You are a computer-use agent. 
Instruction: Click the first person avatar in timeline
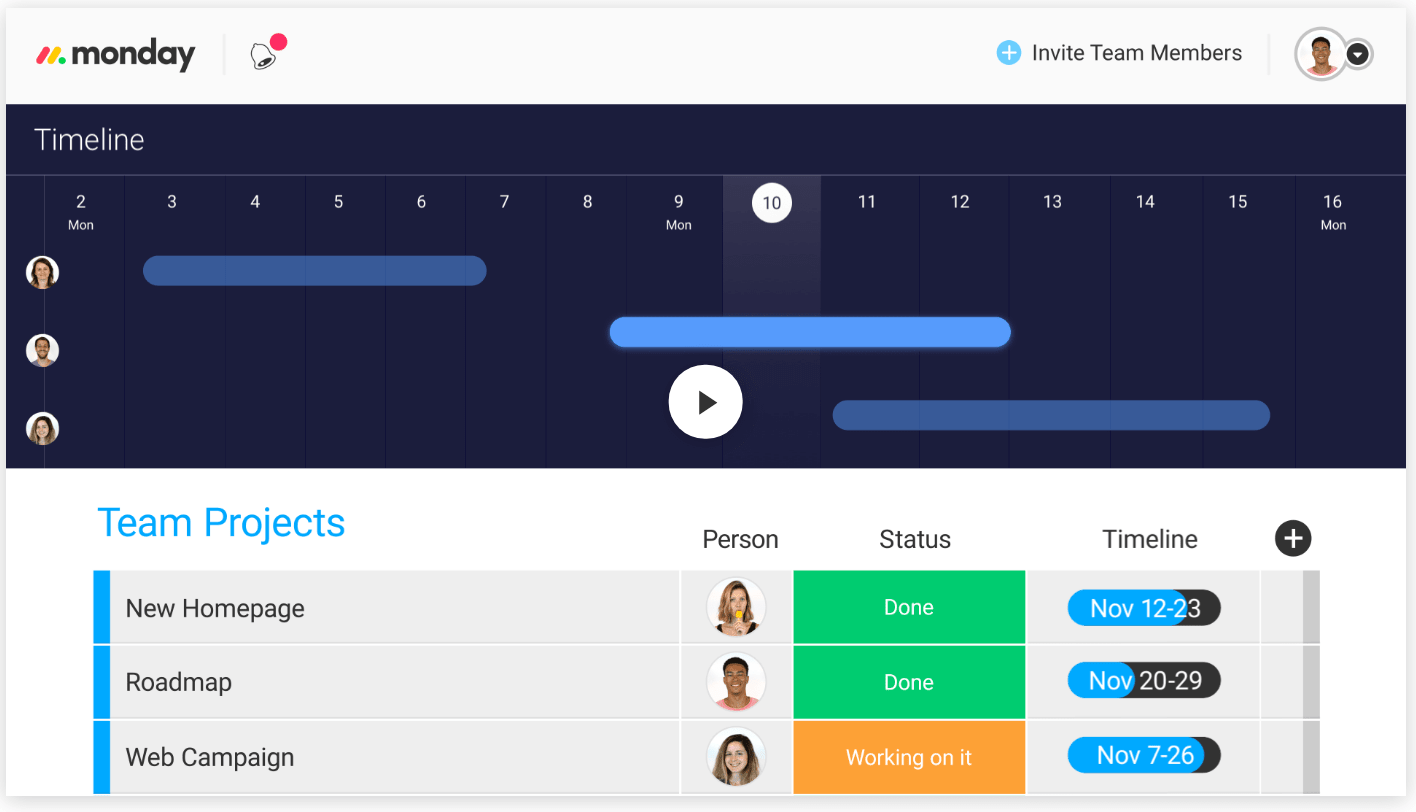(42, 272)
